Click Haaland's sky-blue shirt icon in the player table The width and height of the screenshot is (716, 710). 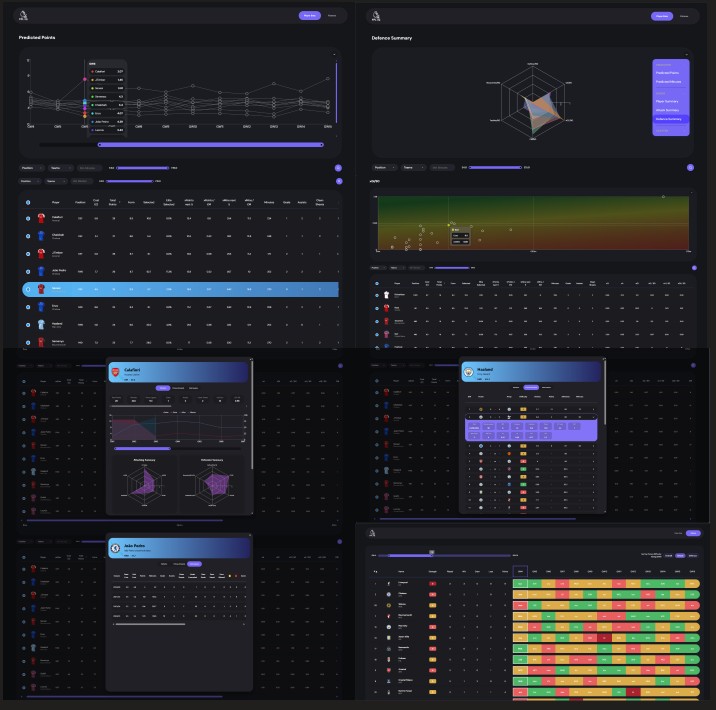pos(43,325)
